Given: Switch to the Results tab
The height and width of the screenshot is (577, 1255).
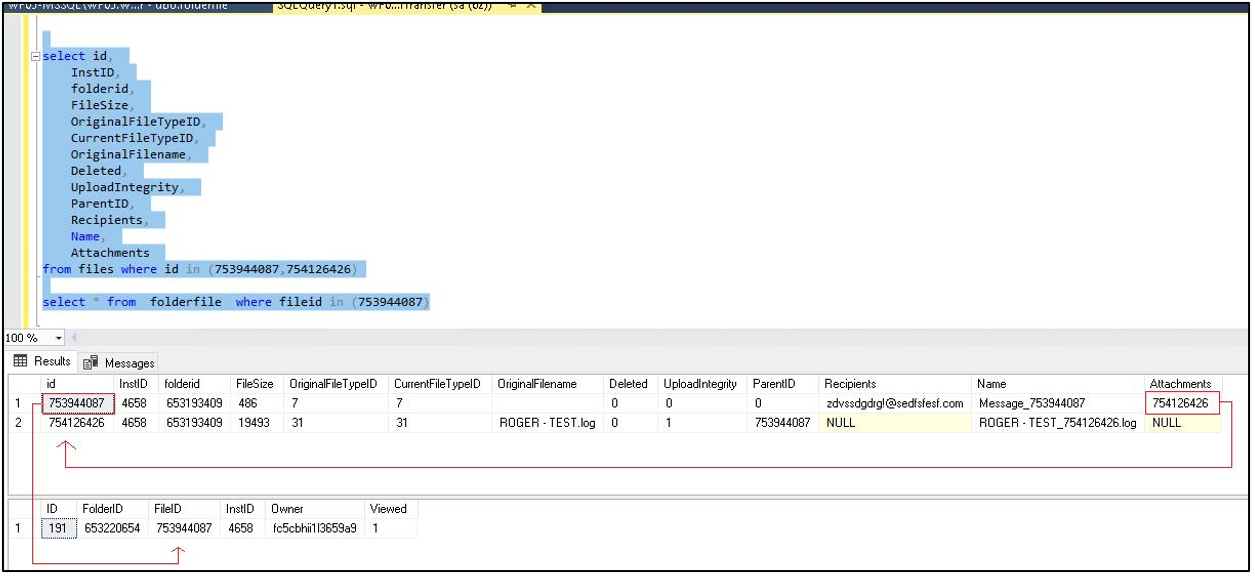Looking at the screenshot, I should point(42,362).
